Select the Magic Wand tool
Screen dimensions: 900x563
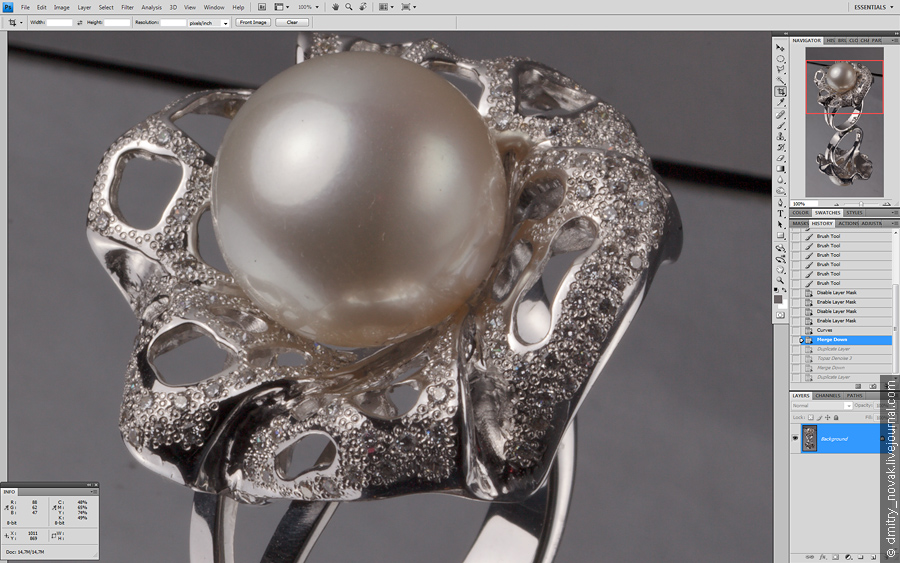780,80
